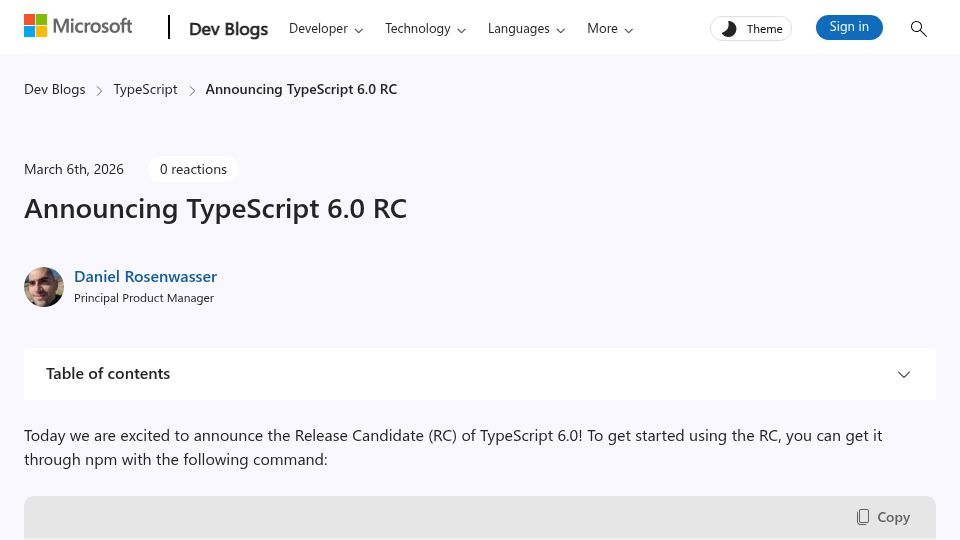Go to TypeScript breadcrumb

(x=145, y=89)
